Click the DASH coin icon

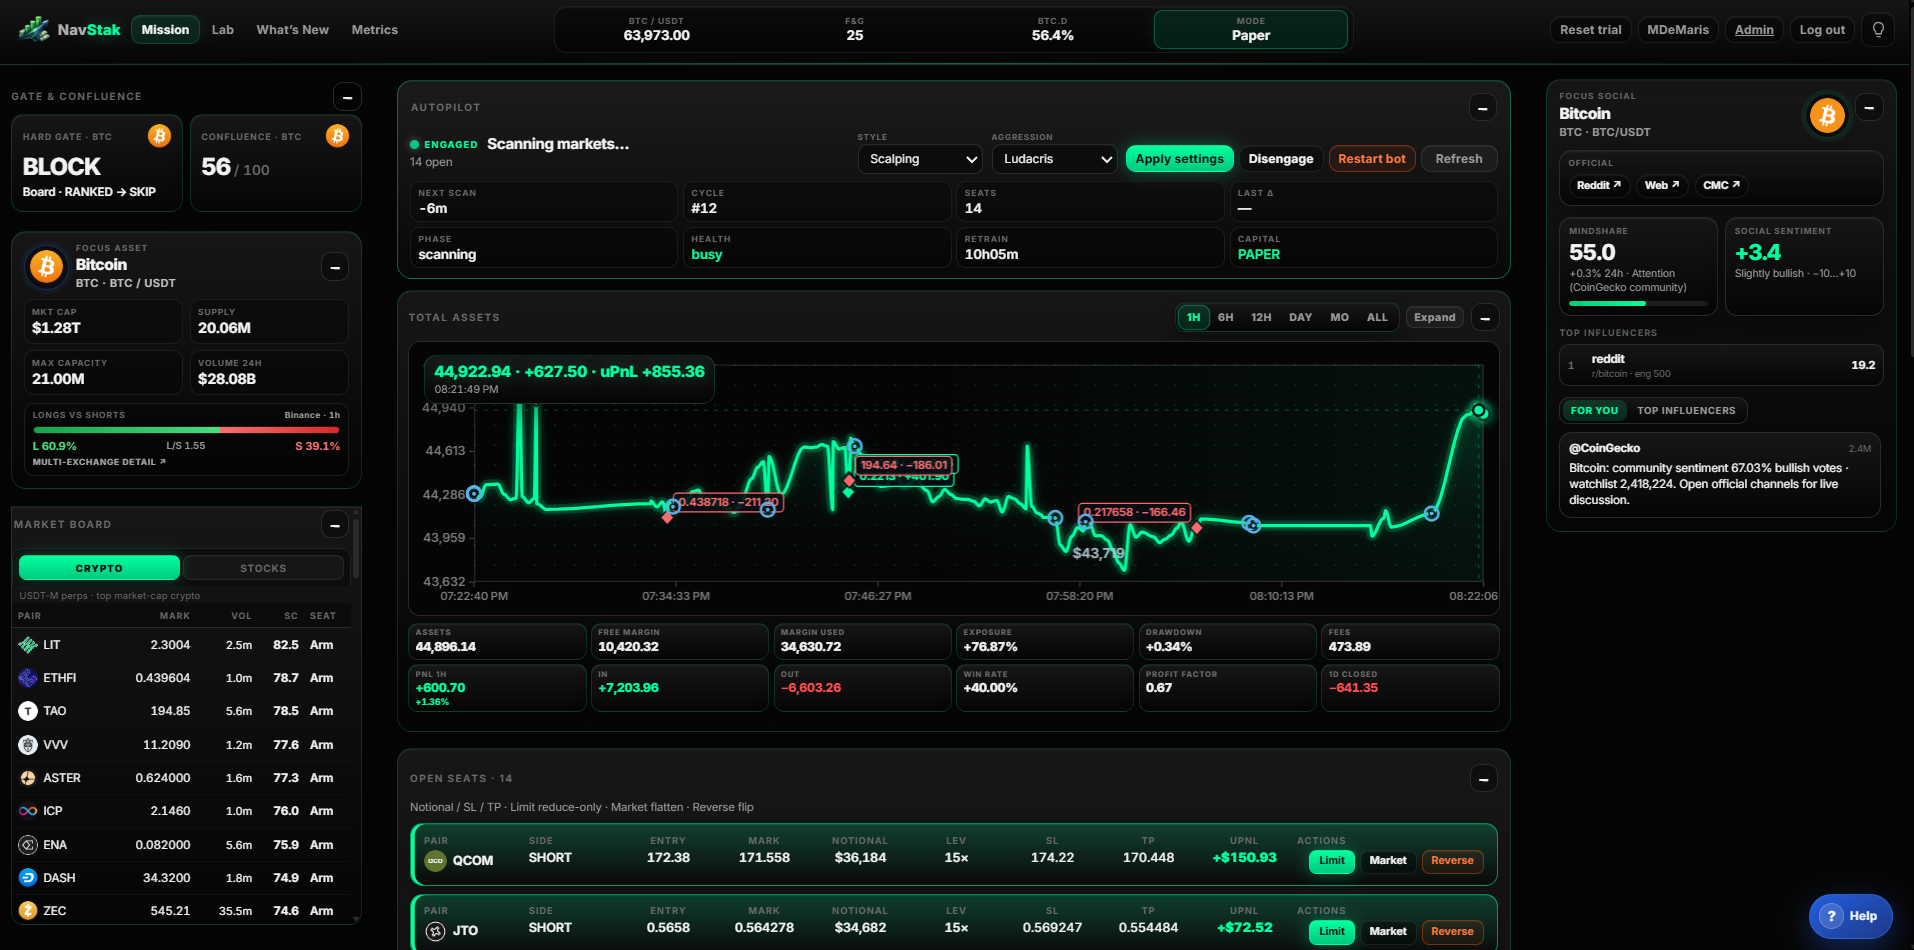point(28,878)
